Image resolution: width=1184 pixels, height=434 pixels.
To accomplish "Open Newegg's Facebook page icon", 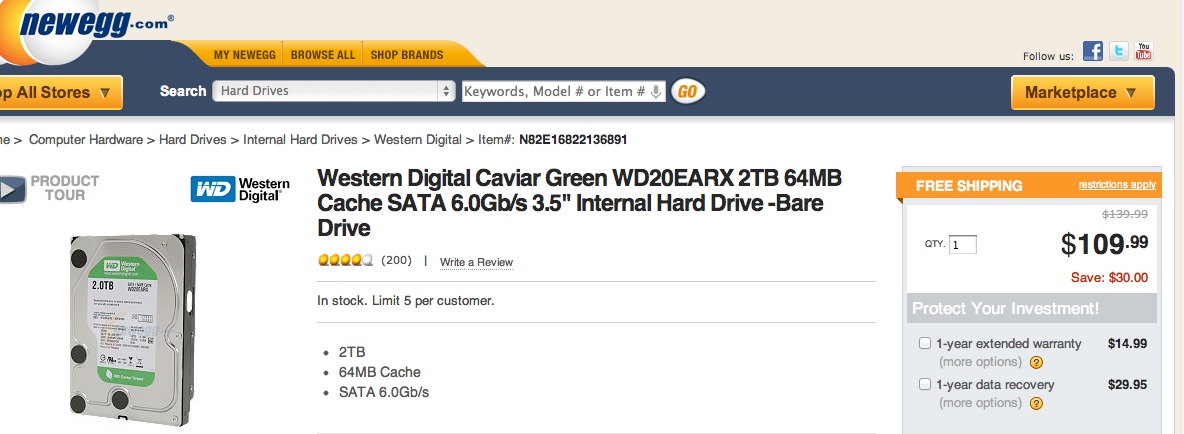I will (x=1093, y=51).
